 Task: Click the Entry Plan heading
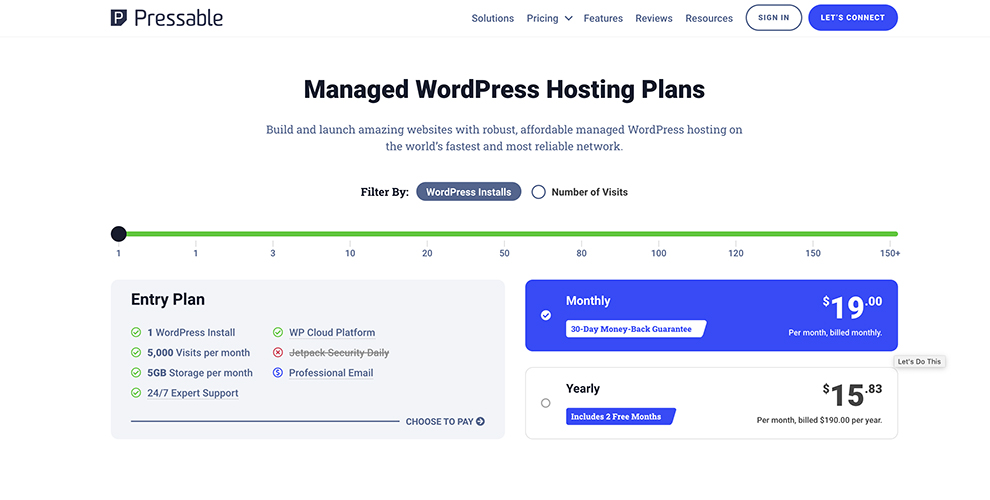coord(168,299)
